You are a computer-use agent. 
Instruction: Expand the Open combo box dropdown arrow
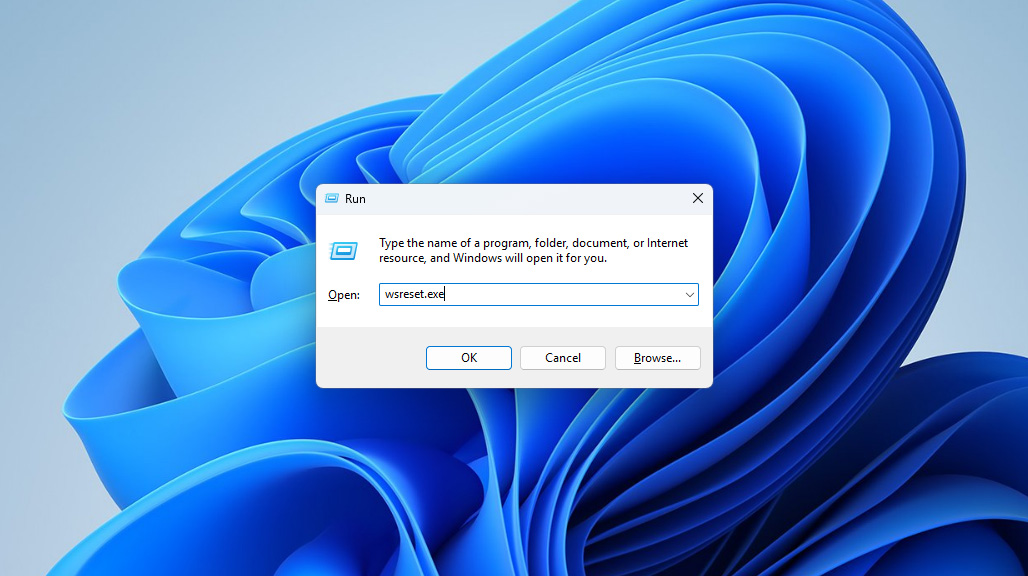(689, 295)
